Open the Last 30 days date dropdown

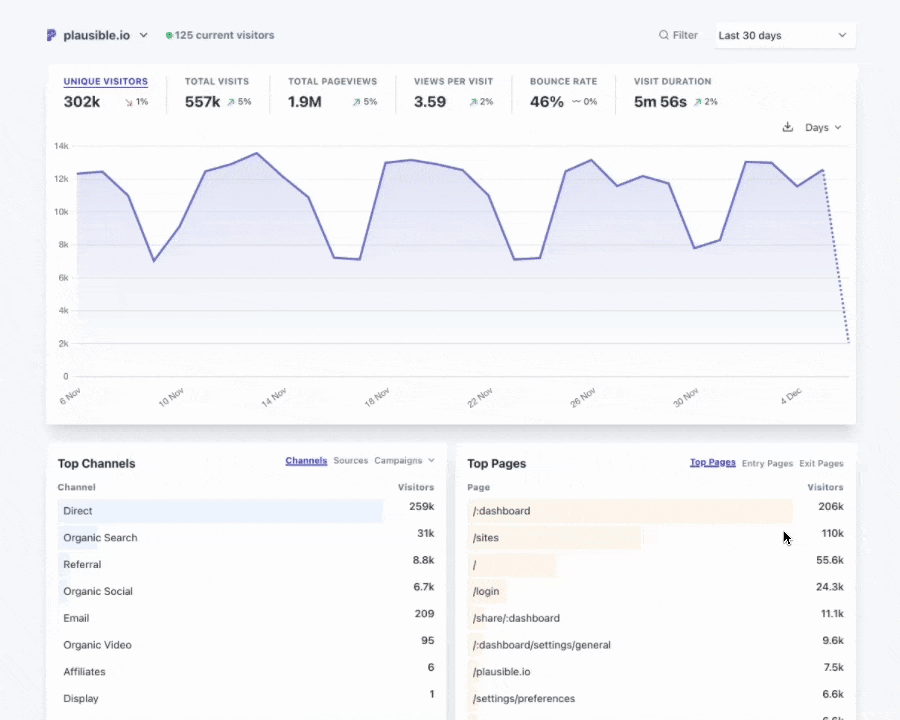(784, 35)
